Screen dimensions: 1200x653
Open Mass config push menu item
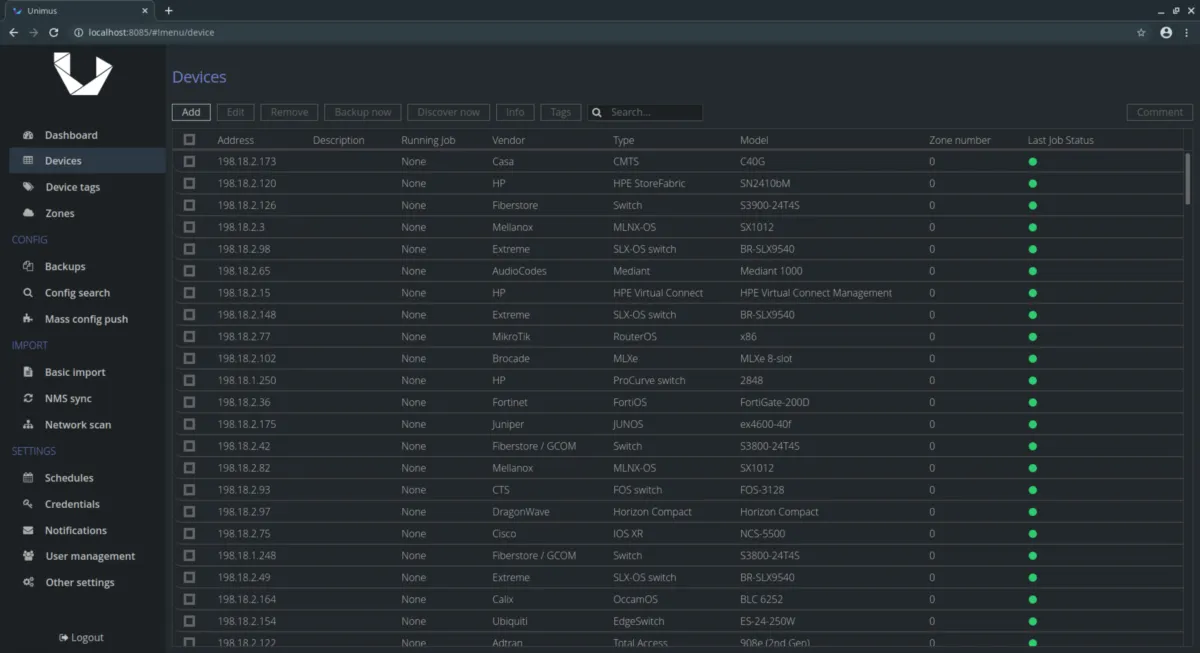(x=86, y=319)
